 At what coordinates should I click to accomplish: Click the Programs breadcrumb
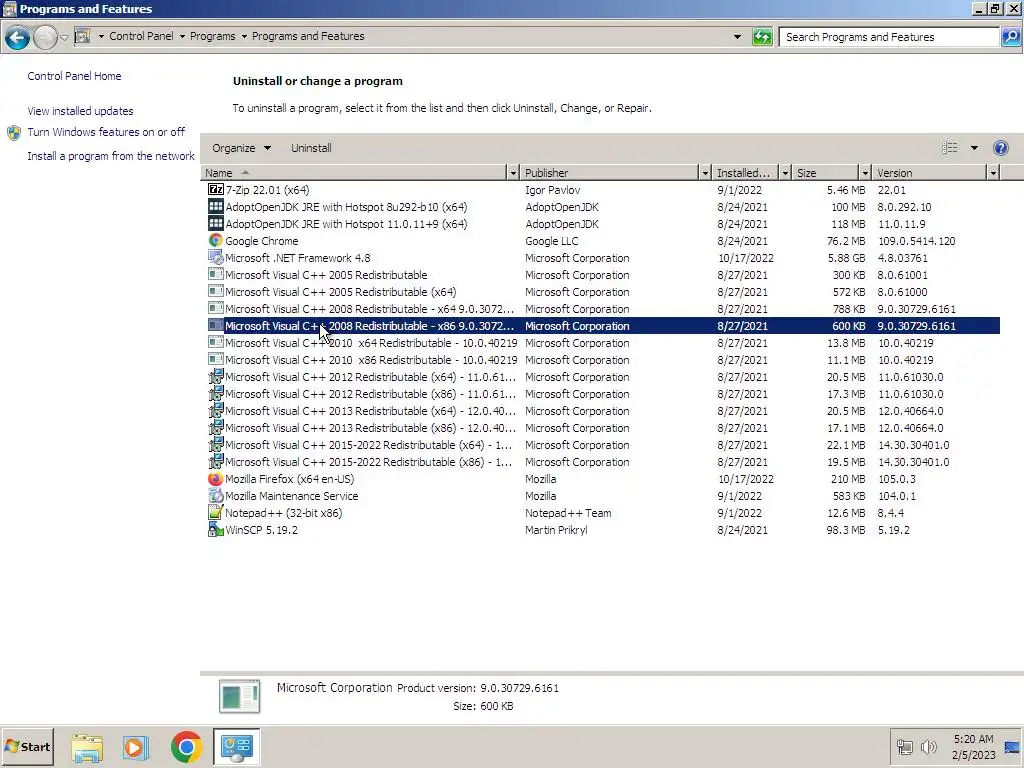212,36
